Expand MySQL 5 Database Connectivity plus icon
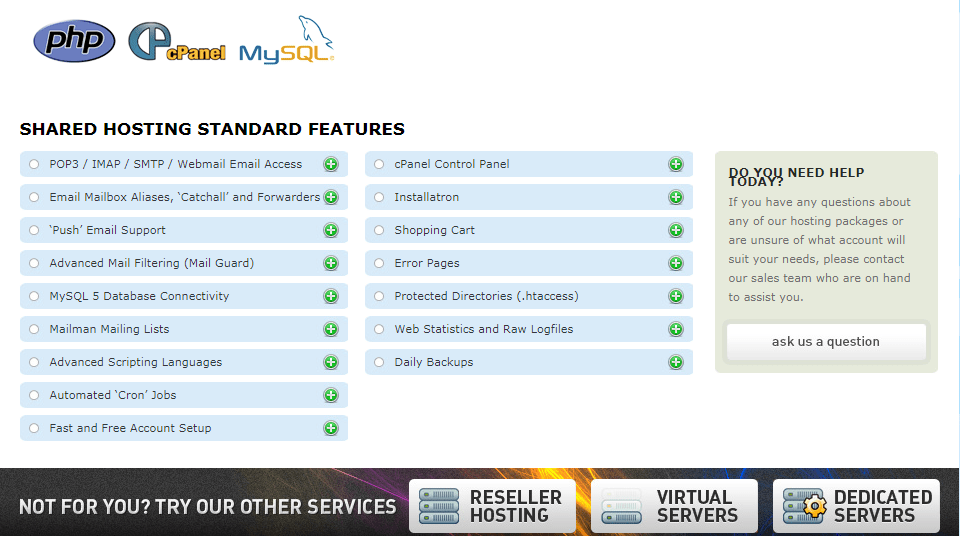Image resolution: width=960 pixels, height=536 pixels. [331, 296]
